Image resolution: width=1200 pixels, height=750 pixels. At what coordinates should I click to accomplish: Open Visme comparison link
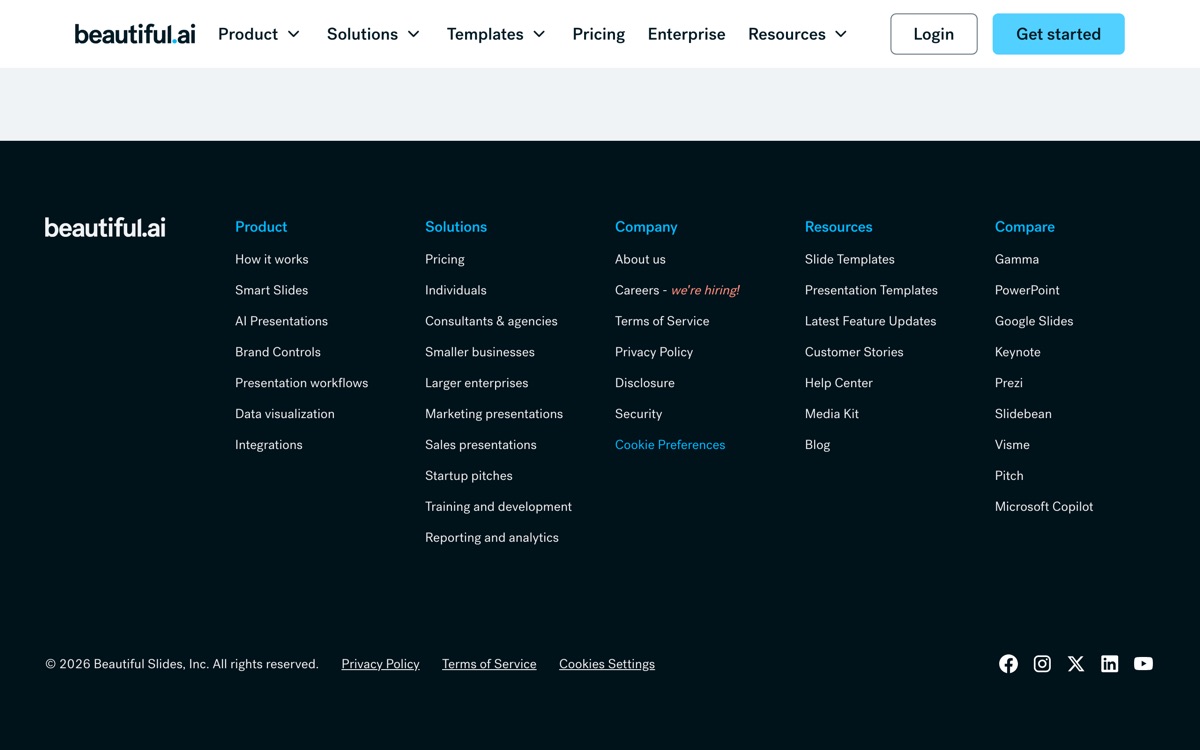1012,445
